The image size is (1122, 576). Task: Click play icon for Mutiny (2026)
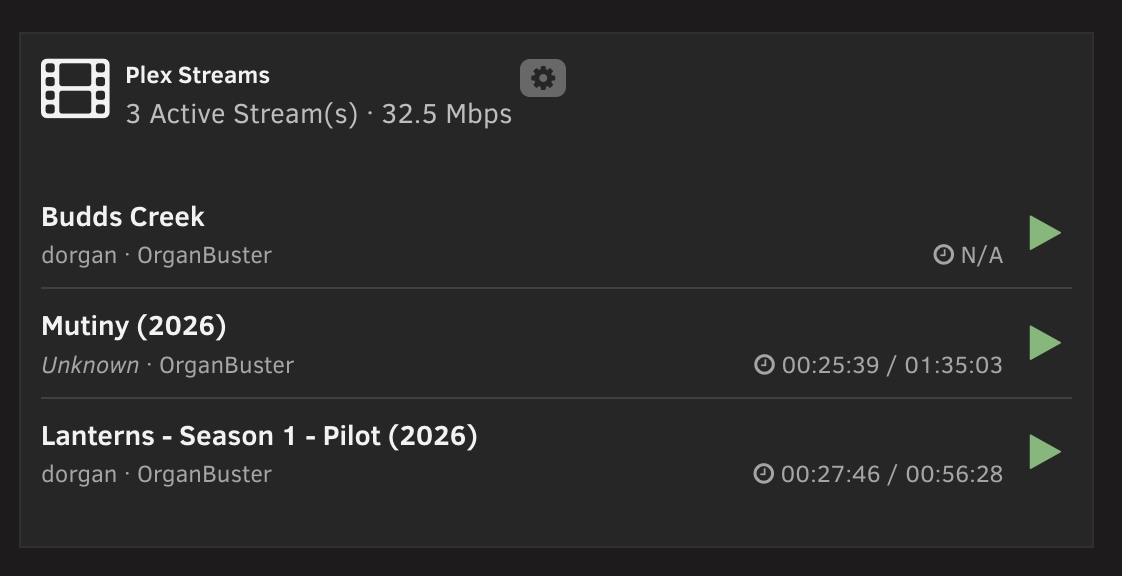[x=1045, y=343]
